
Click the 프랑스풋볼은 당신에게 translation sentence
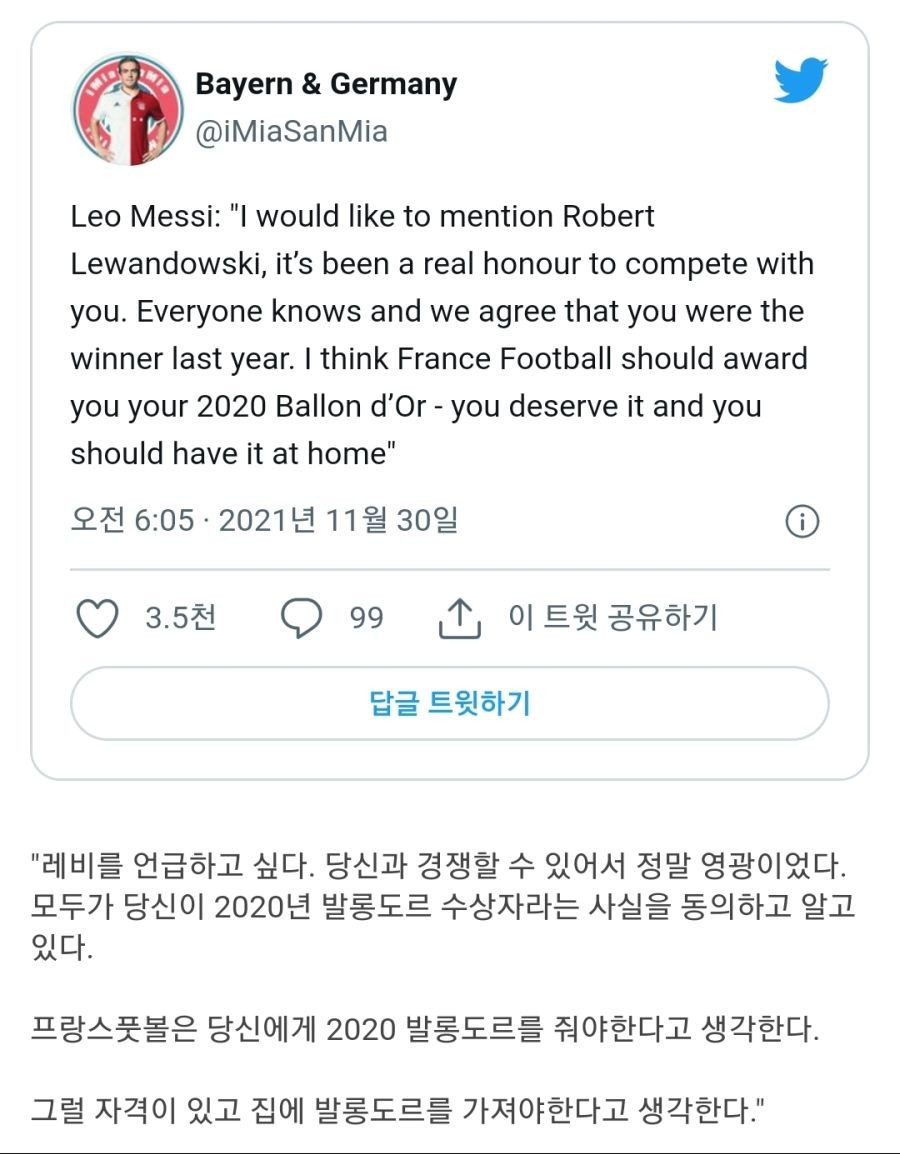pos(425,1029)
